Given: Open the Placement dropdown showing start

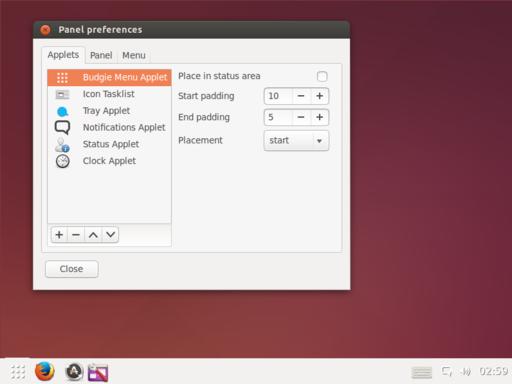Looking at the screenshot, I should 296,140.
